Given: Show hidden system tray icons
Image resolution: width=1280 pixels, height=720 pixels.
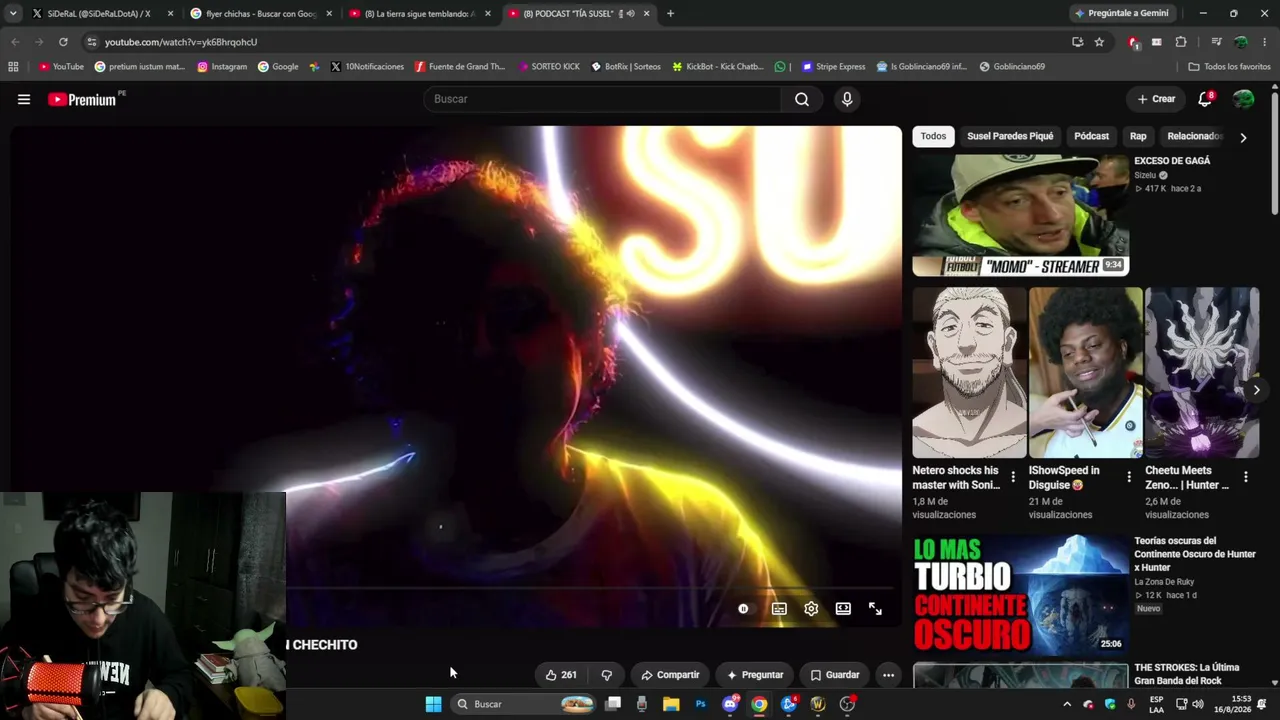Looking at the screenshot, I should point(1066,704).
